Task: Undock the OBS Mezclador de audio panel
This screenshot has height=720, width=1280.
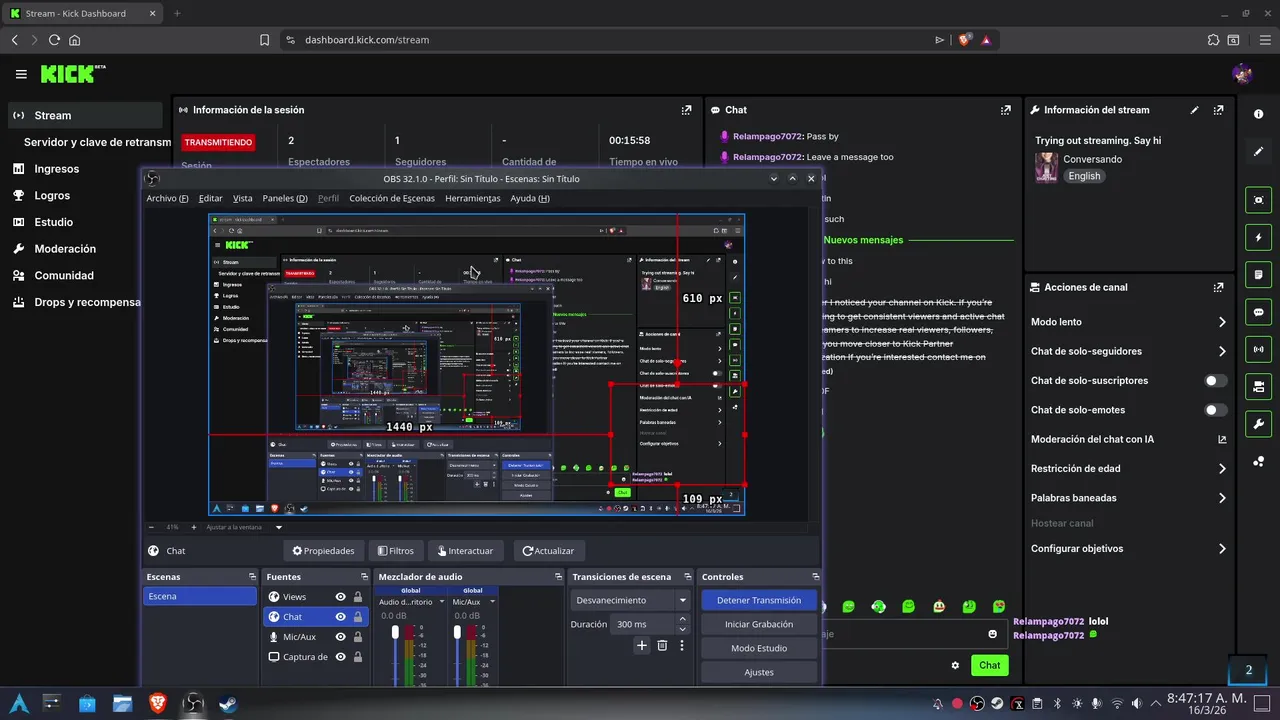Action: pyautogui.click(x=558, y=577)
